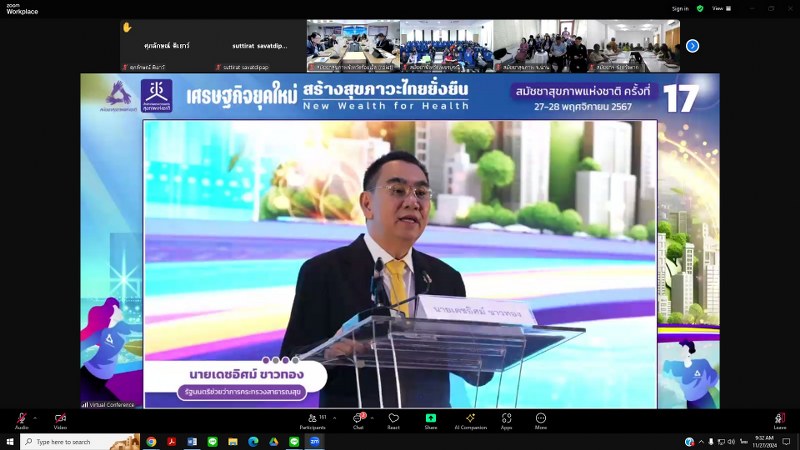Image resolution: width=800 pixels, height=450 pixels.
Task: Select the rightmost meeting room video thumbnail
Action: coord(633,46)
